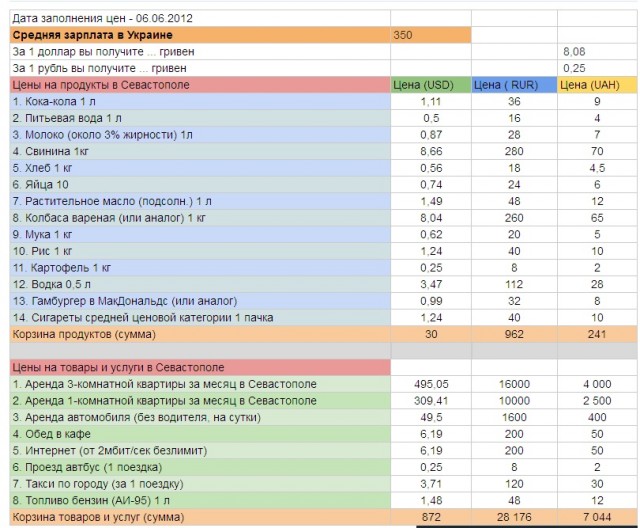Click the goods and services UAH total 7 044
Screen dimensions: 640x528
click(596, 516)
